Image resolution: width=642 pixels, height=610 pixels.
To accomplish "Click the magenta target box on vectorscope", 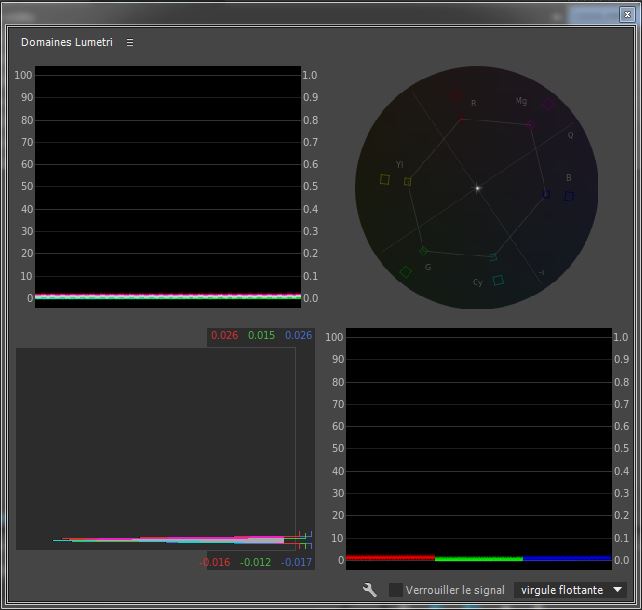I will 548,103.
